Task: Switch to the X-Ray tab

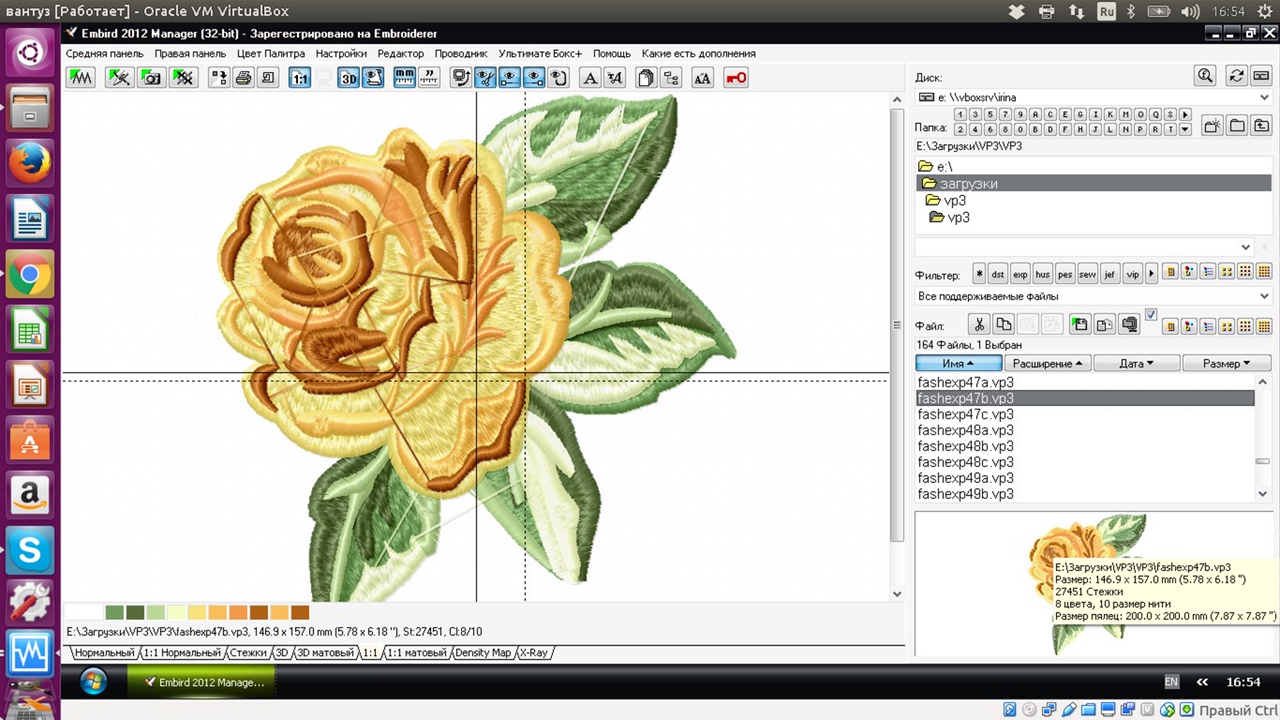Action: [535, 652]
